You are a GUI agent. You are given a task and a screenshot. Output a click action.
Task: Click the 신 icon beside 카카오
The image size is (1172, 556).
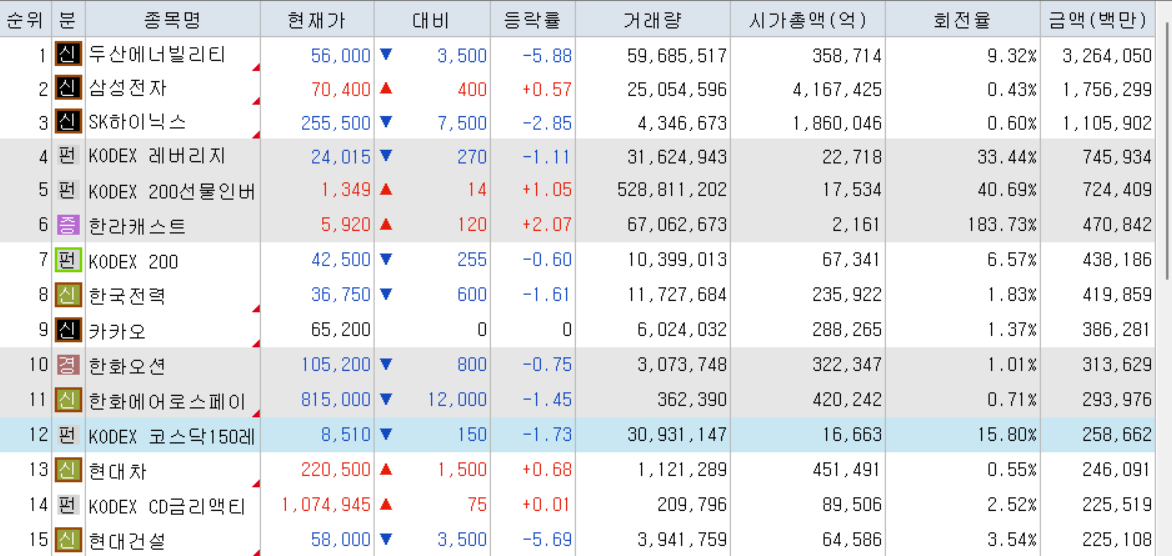pos(67,330)
